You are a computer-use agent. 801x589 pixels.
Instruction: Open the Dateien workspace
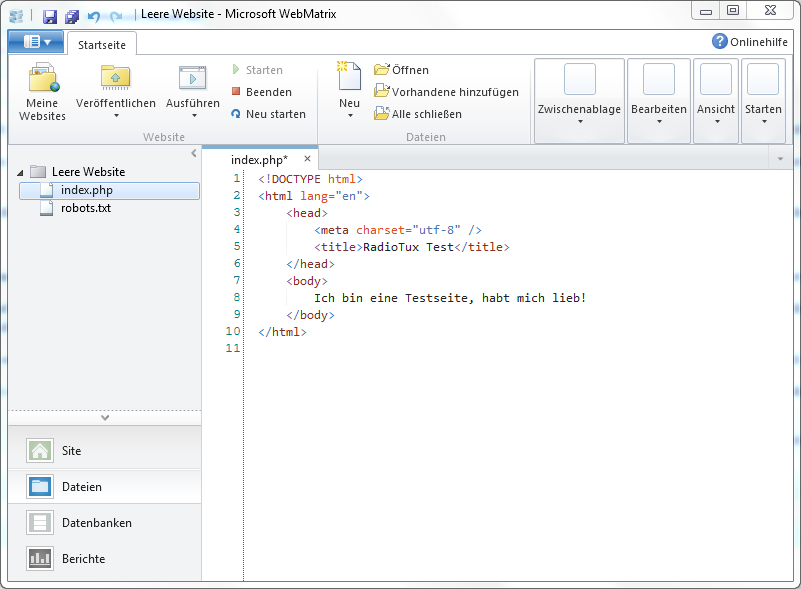(x=105, y=486)
